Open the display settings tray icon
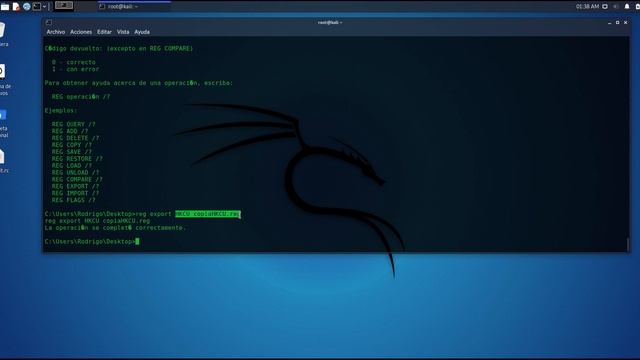The image size is (640, 360). coord(605,7)
